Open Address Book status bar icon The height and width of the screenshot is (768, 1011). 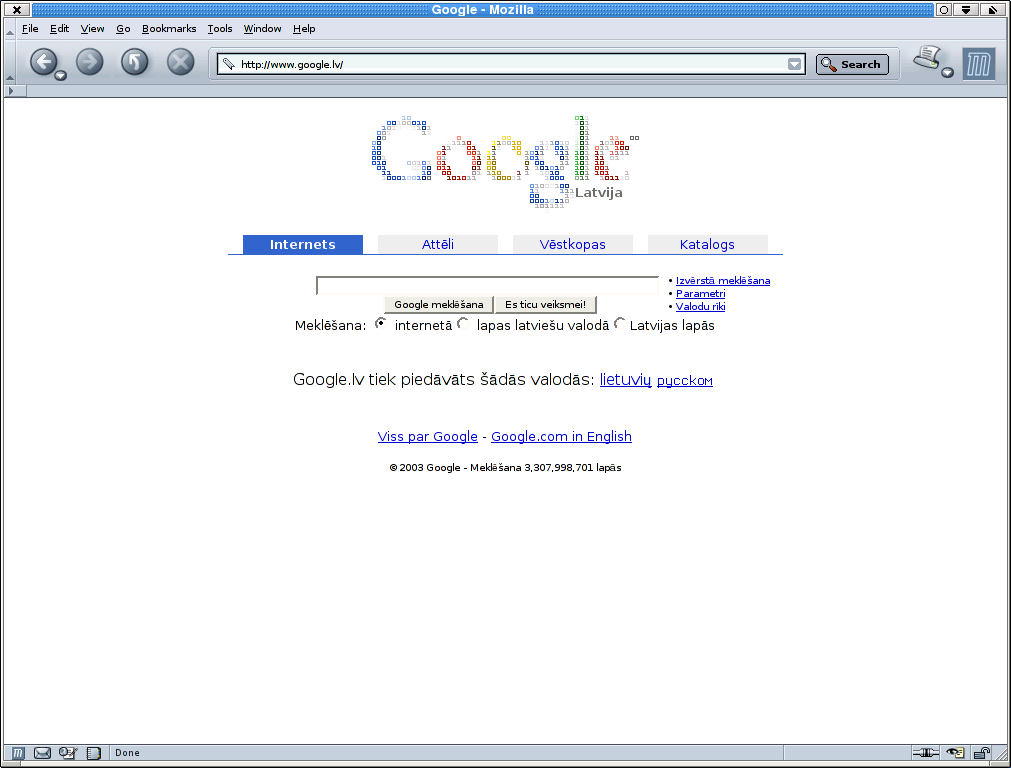tap(94, 753)
